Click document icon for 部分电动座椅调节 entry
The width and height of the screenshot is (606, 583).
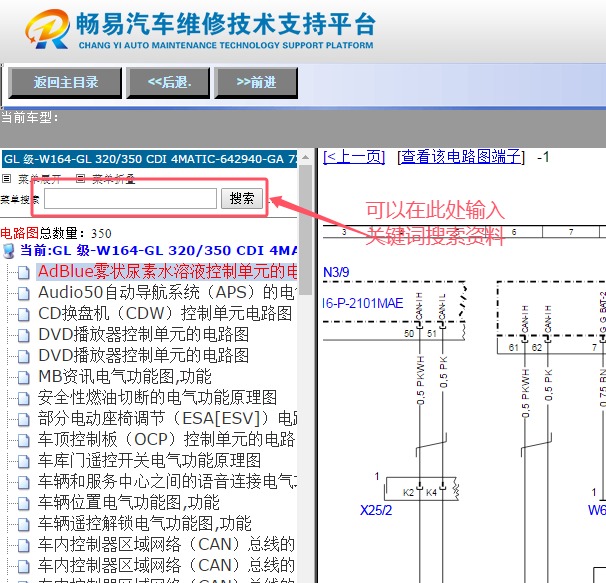(24, 419)
